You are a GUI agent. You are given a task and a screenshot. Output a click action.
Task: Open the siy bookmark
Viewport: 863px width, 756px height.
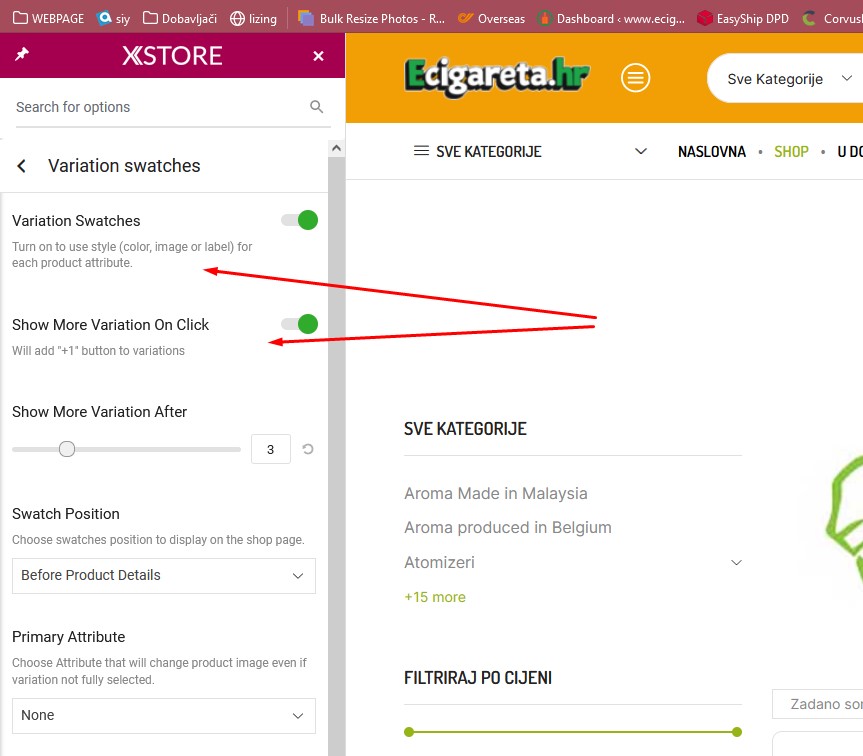pyautogui.click(x=113, y=18)
